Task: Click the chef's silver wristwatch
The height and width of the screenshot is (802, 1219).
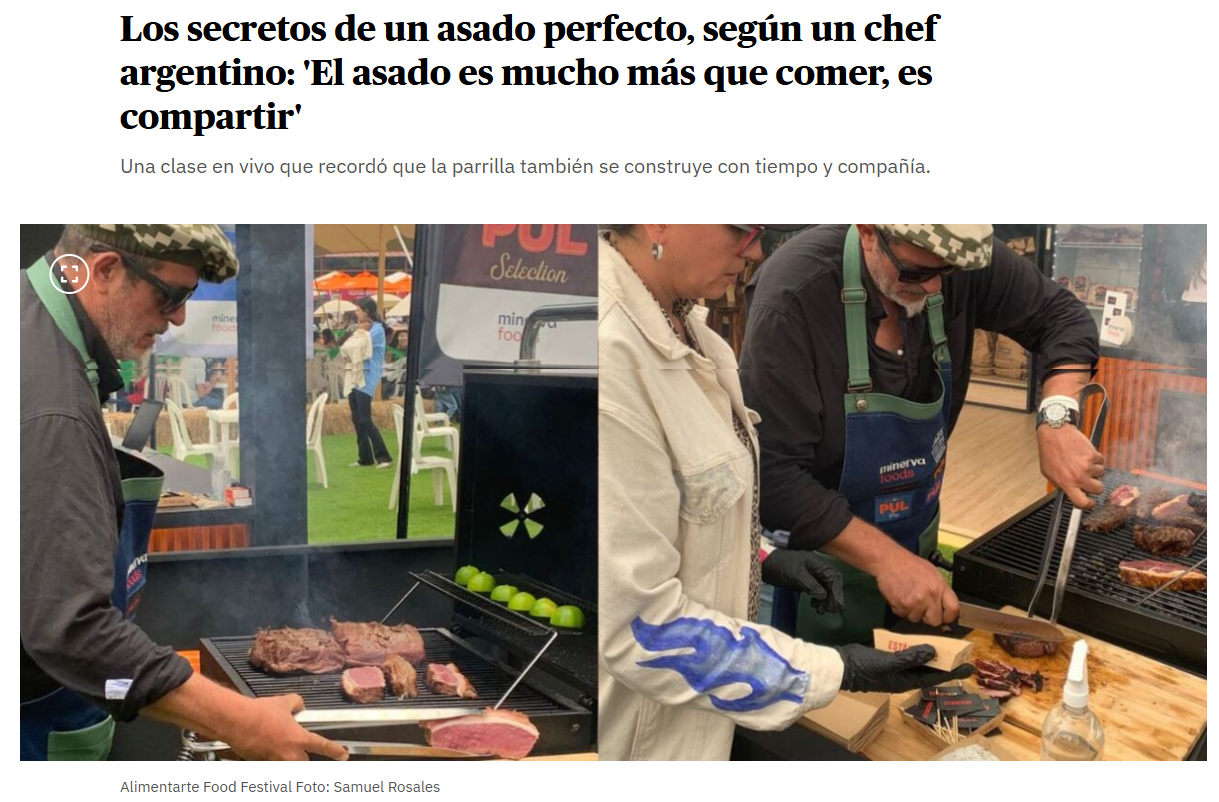Action: [1057, 411]
